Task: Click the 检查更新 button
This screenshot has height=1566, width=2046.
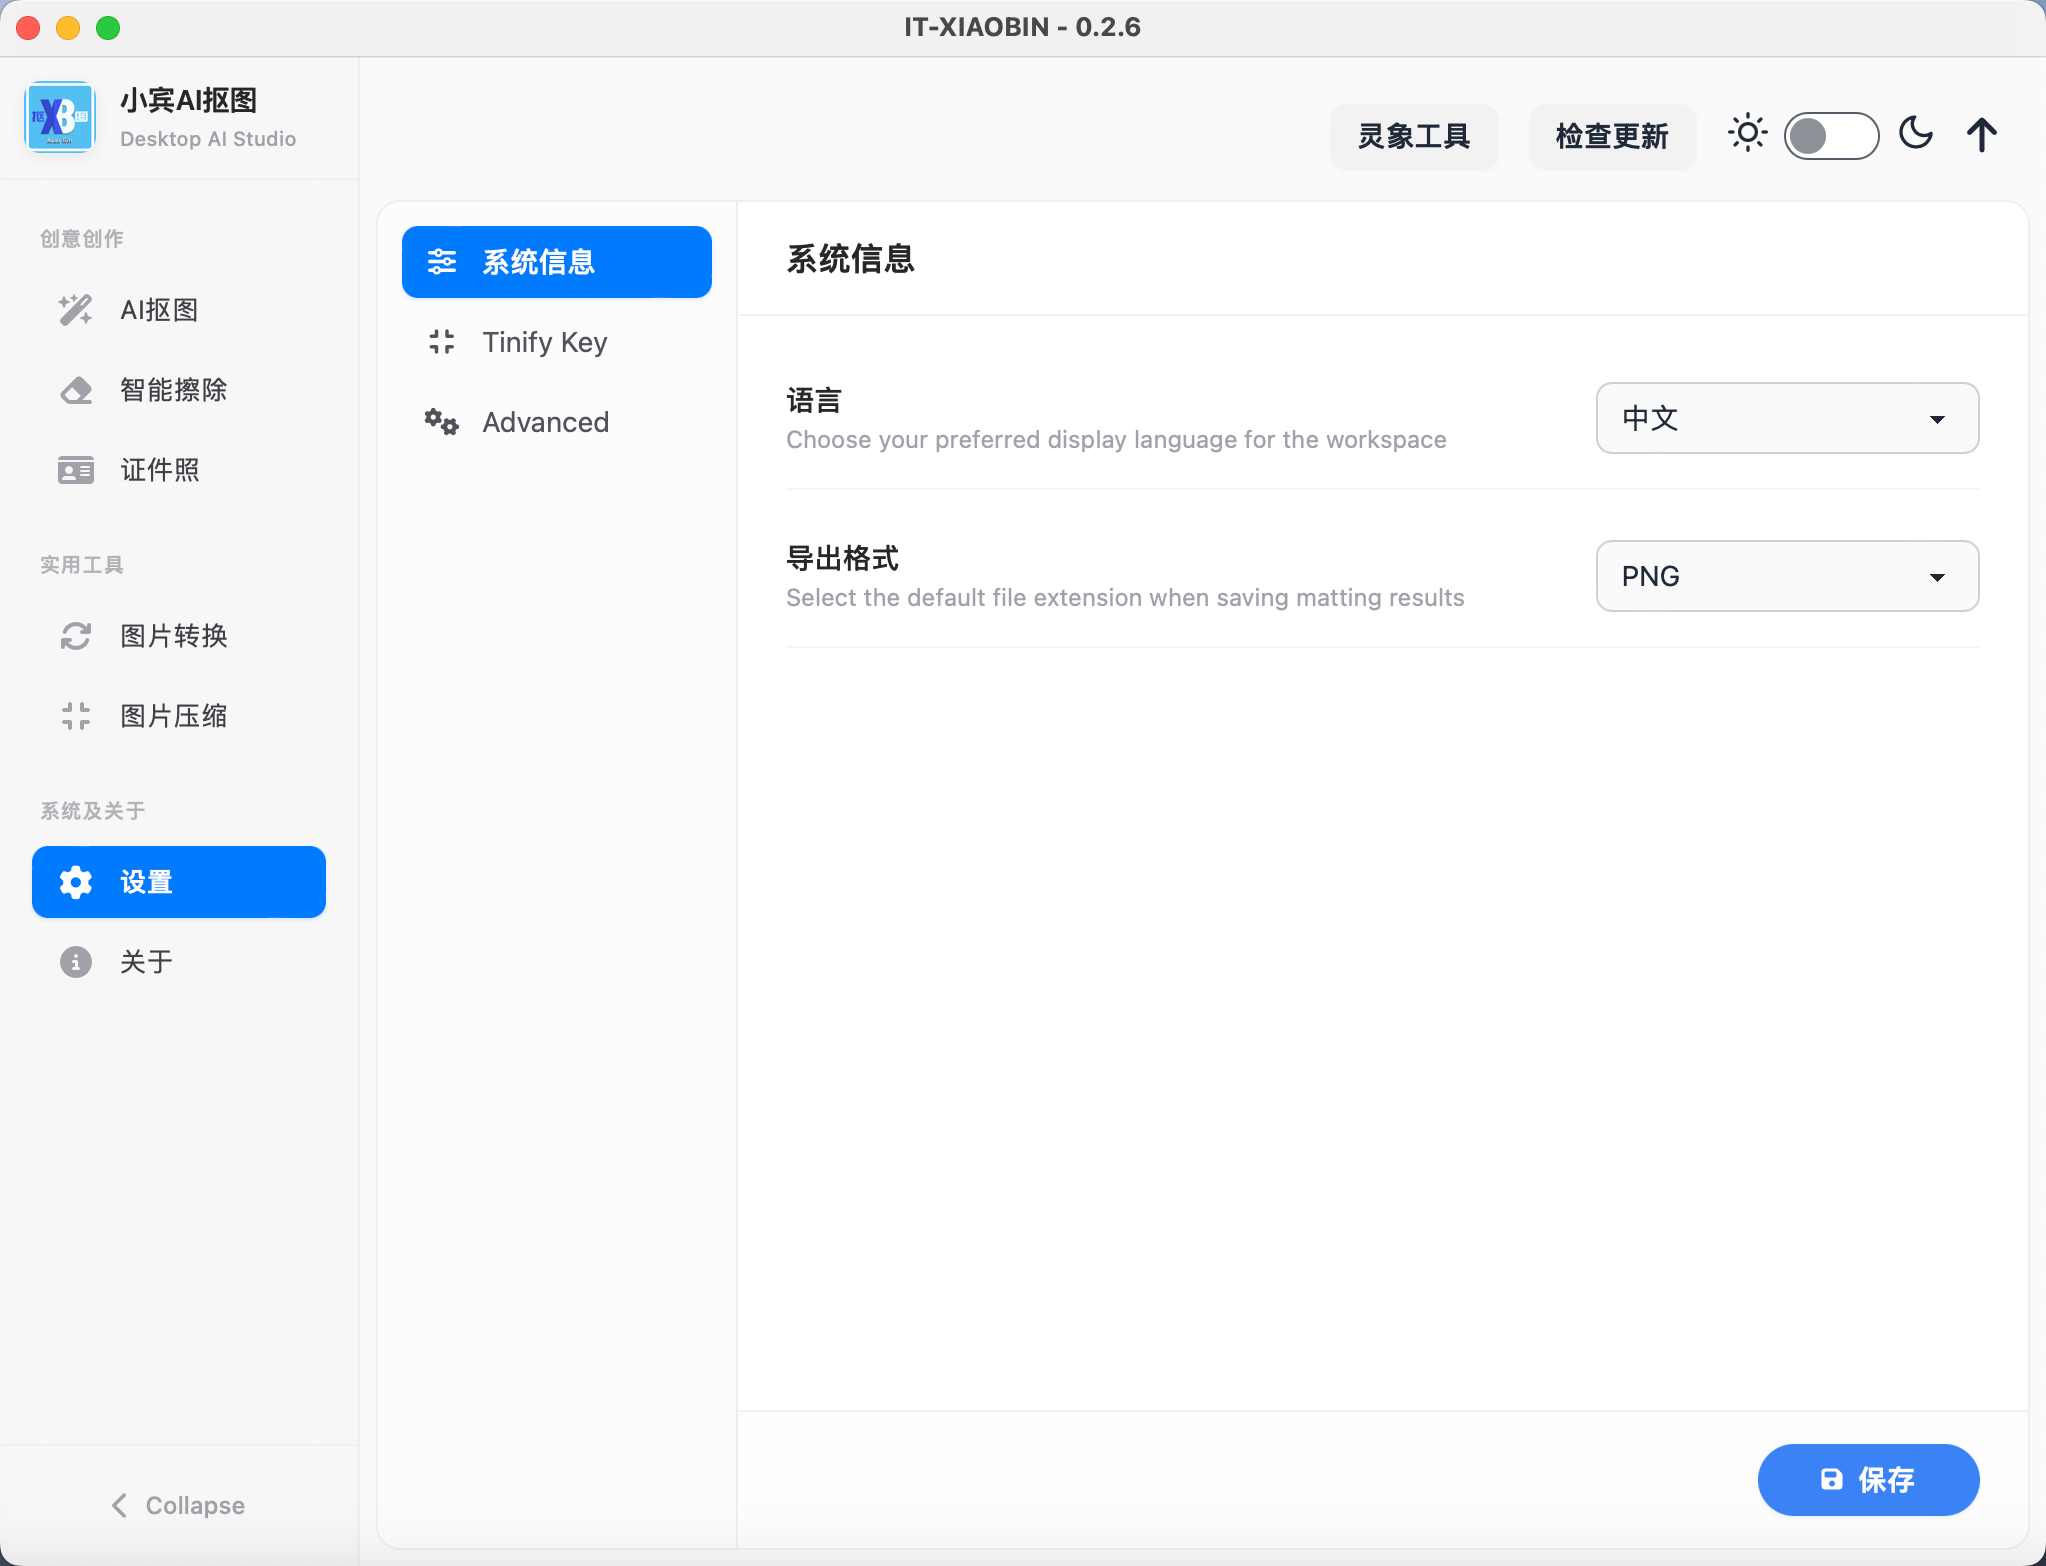Action: pos(1612,136)
